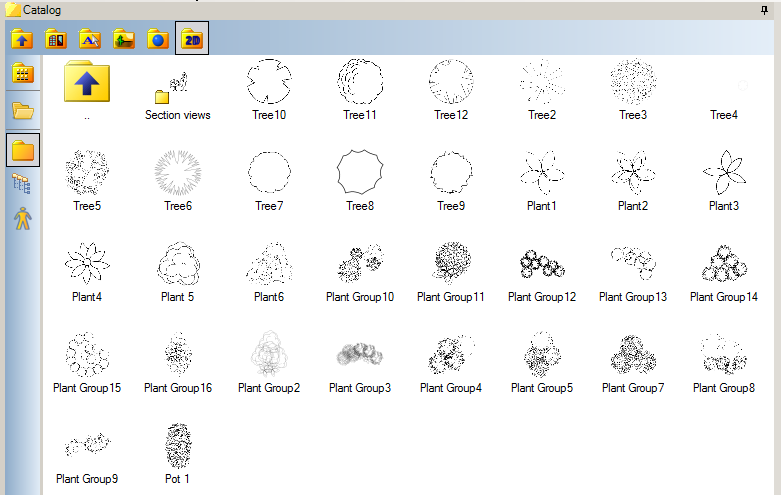
Task: Open the text and fonts catalog folder
Action: tap(90, 39)
